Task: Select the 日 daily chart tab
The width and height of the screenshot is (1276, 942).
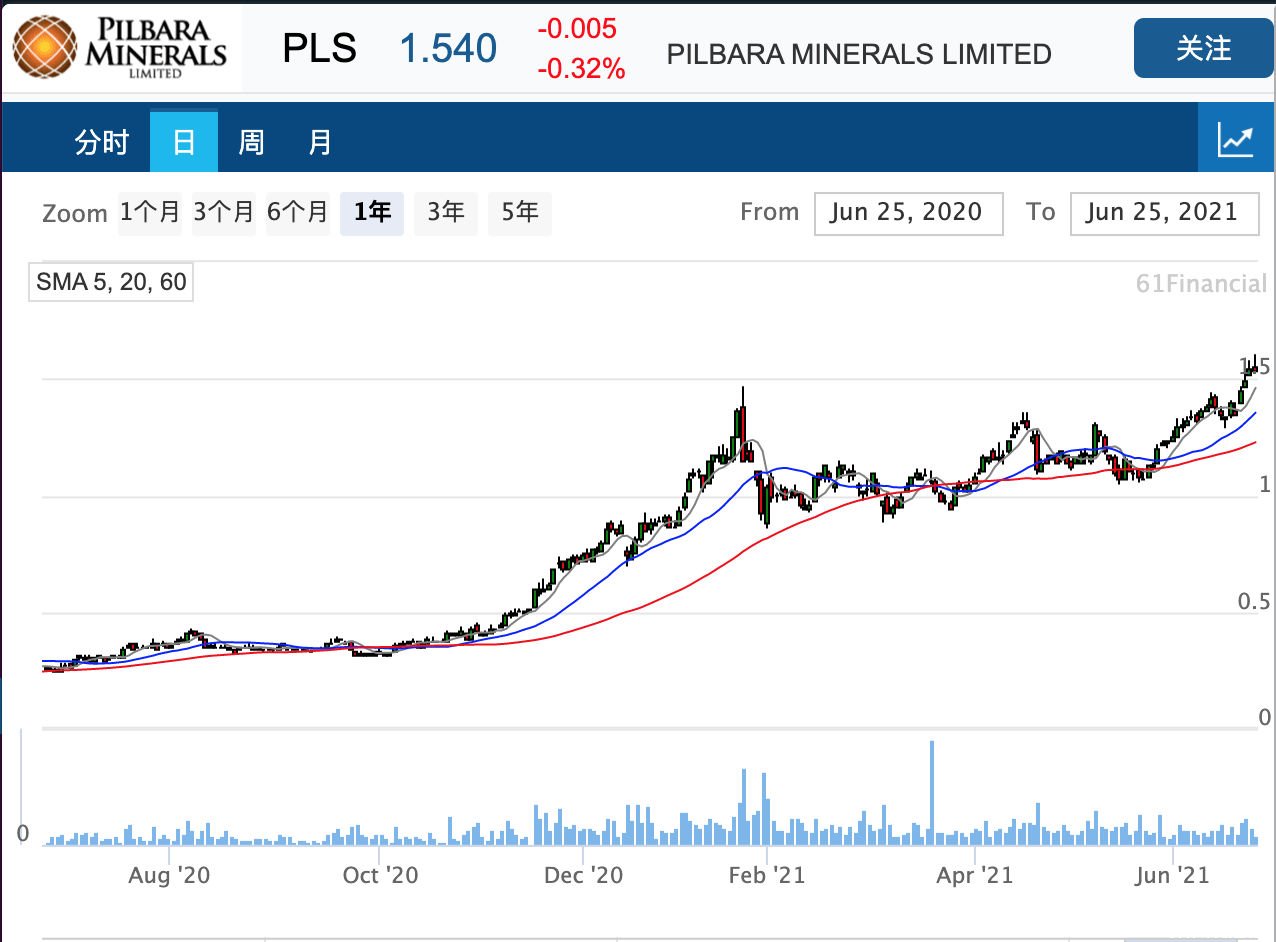Action: tap(184, 142)
